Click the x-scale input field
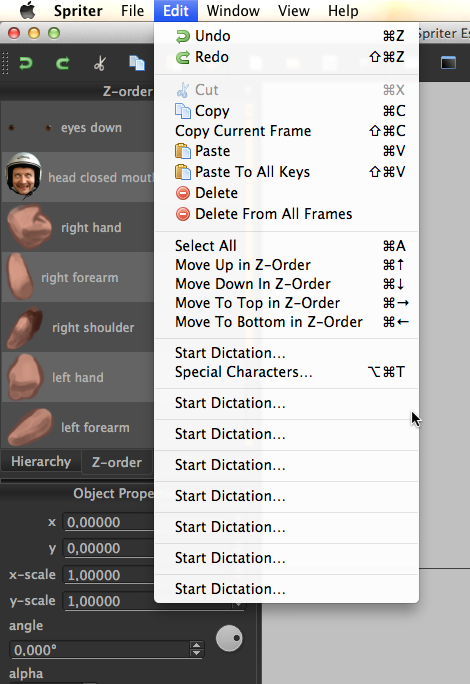Screen dimensions: 470x684 click(109, 575)
